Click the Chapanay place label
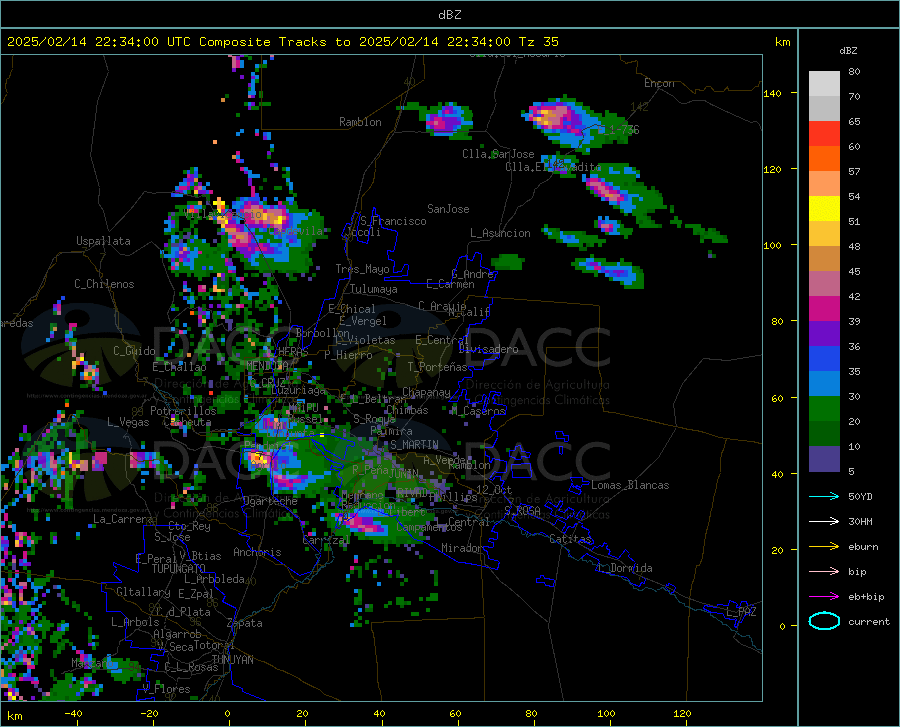This screenshot has width=900, height=727. click(426, 392)
